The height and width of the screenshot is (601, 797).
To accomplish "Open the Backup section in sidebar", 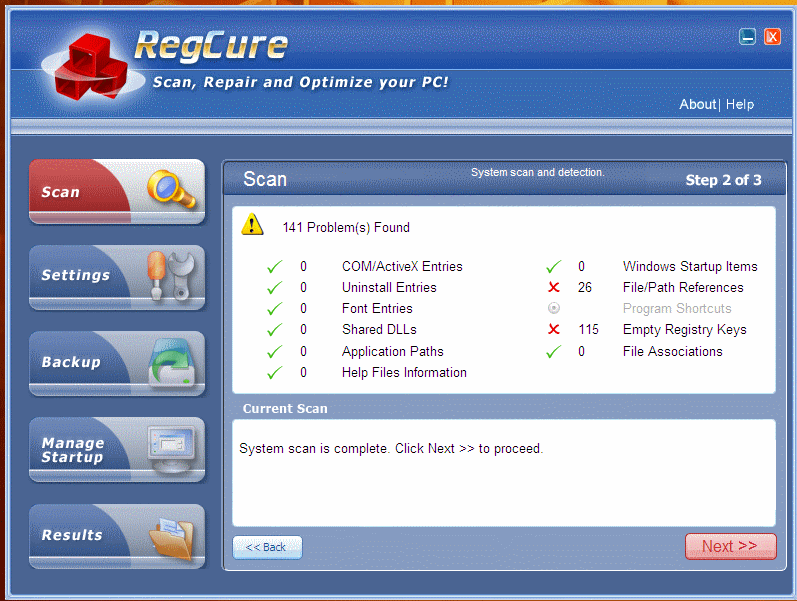I will tap(117, 364).
